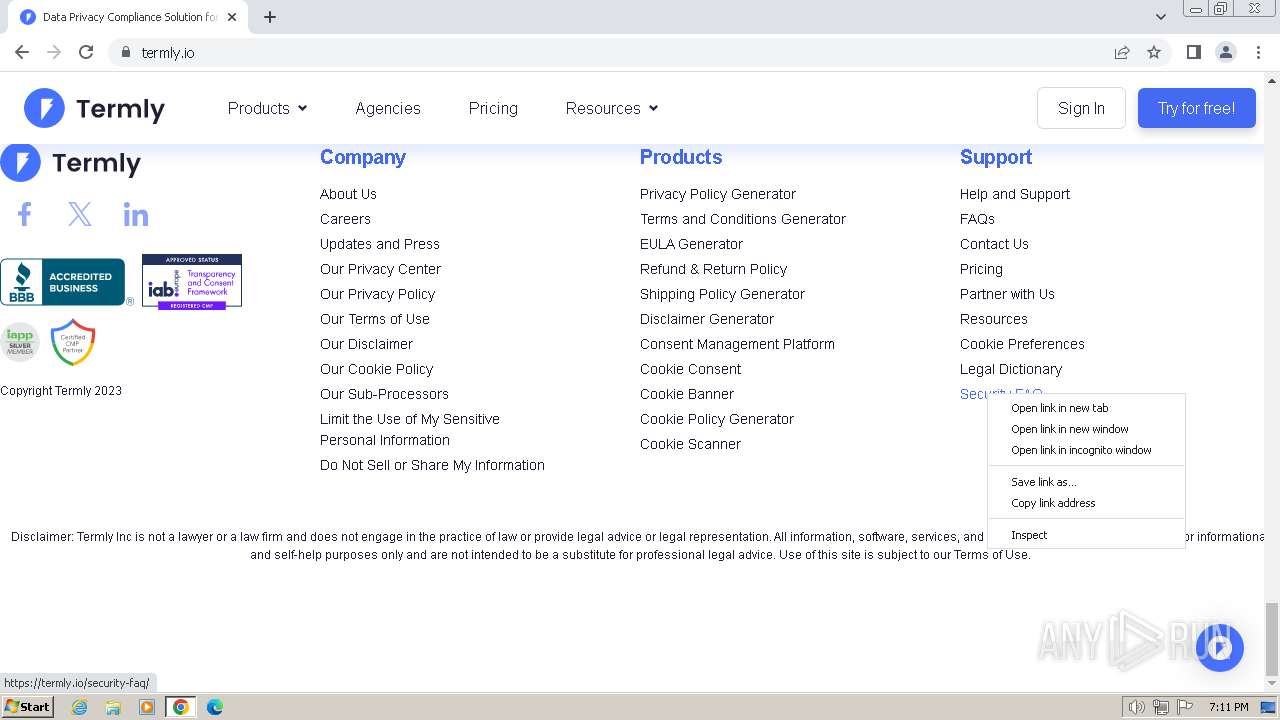This screenshot has height=720, width=1280.
Task: Toggle the browser side panel icon
Action: [1193, 52]
